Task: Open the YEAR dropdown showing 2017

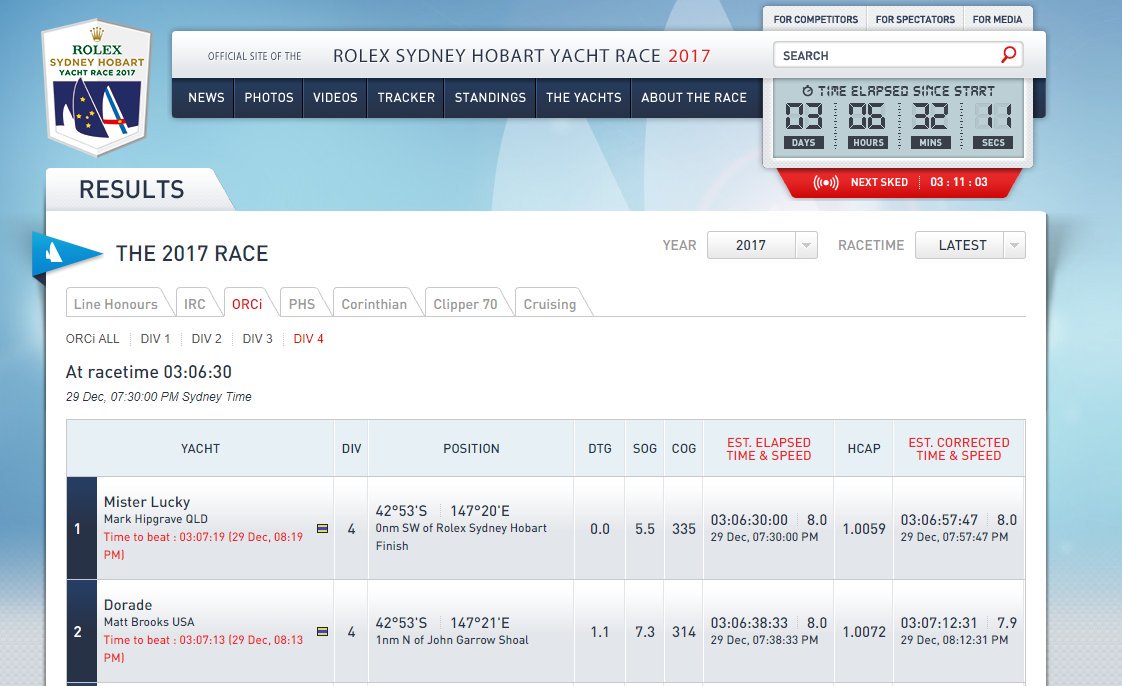Action: [762, 245]
